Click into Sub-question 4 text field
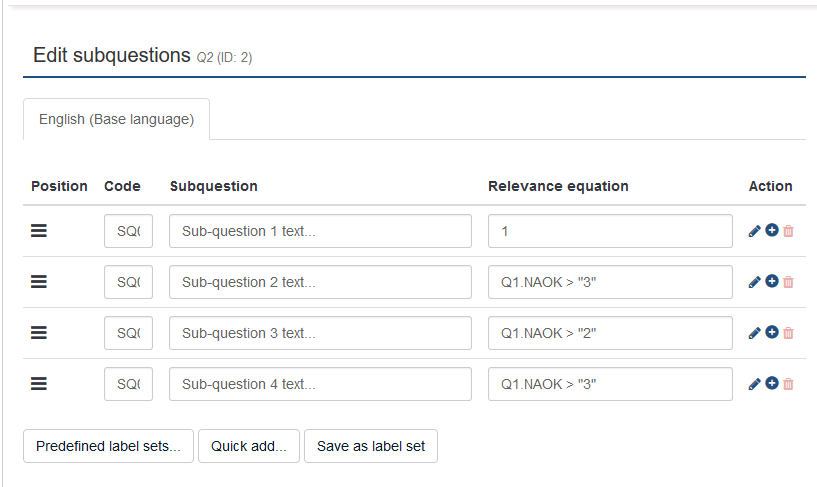 [320, 384]
